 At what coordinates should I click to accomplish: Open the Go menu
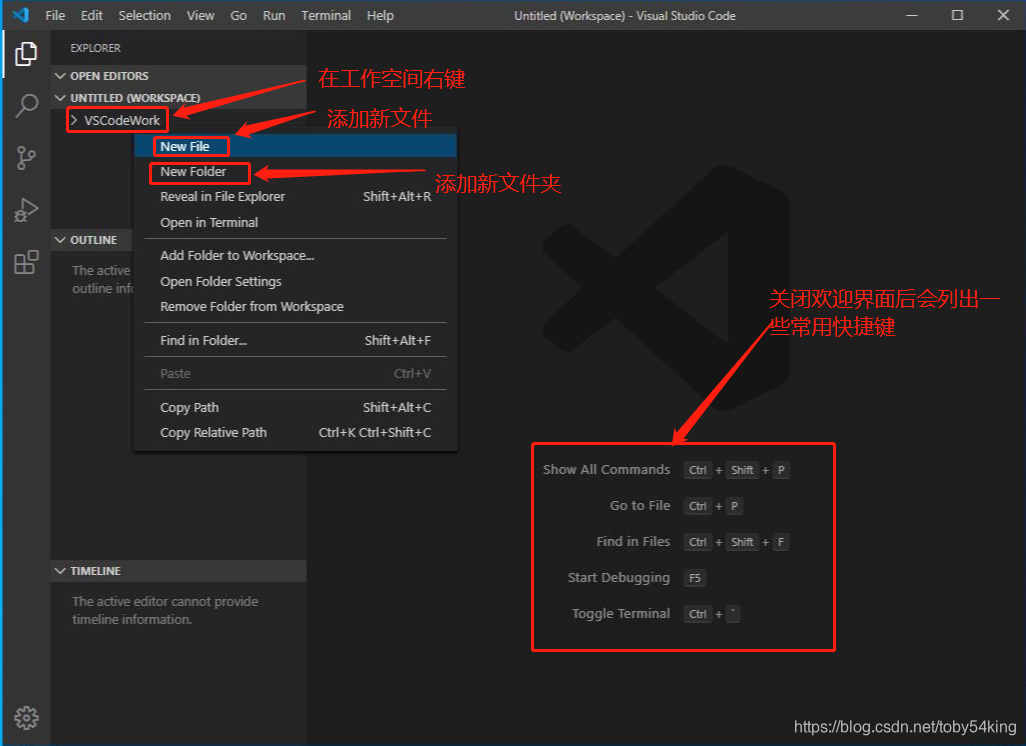coord(238,15)
